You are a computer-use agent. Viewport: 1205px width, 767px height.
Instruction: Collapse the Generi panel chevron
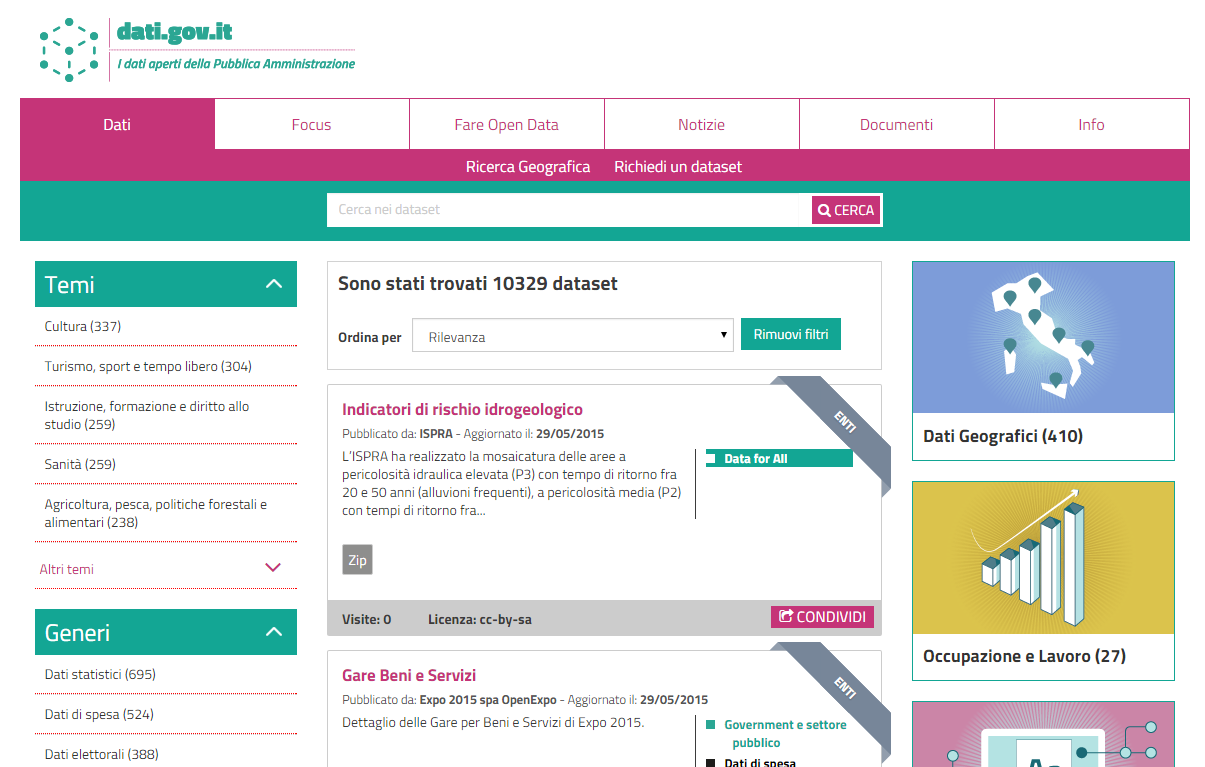pyautogui.click(x=274, y=633)
